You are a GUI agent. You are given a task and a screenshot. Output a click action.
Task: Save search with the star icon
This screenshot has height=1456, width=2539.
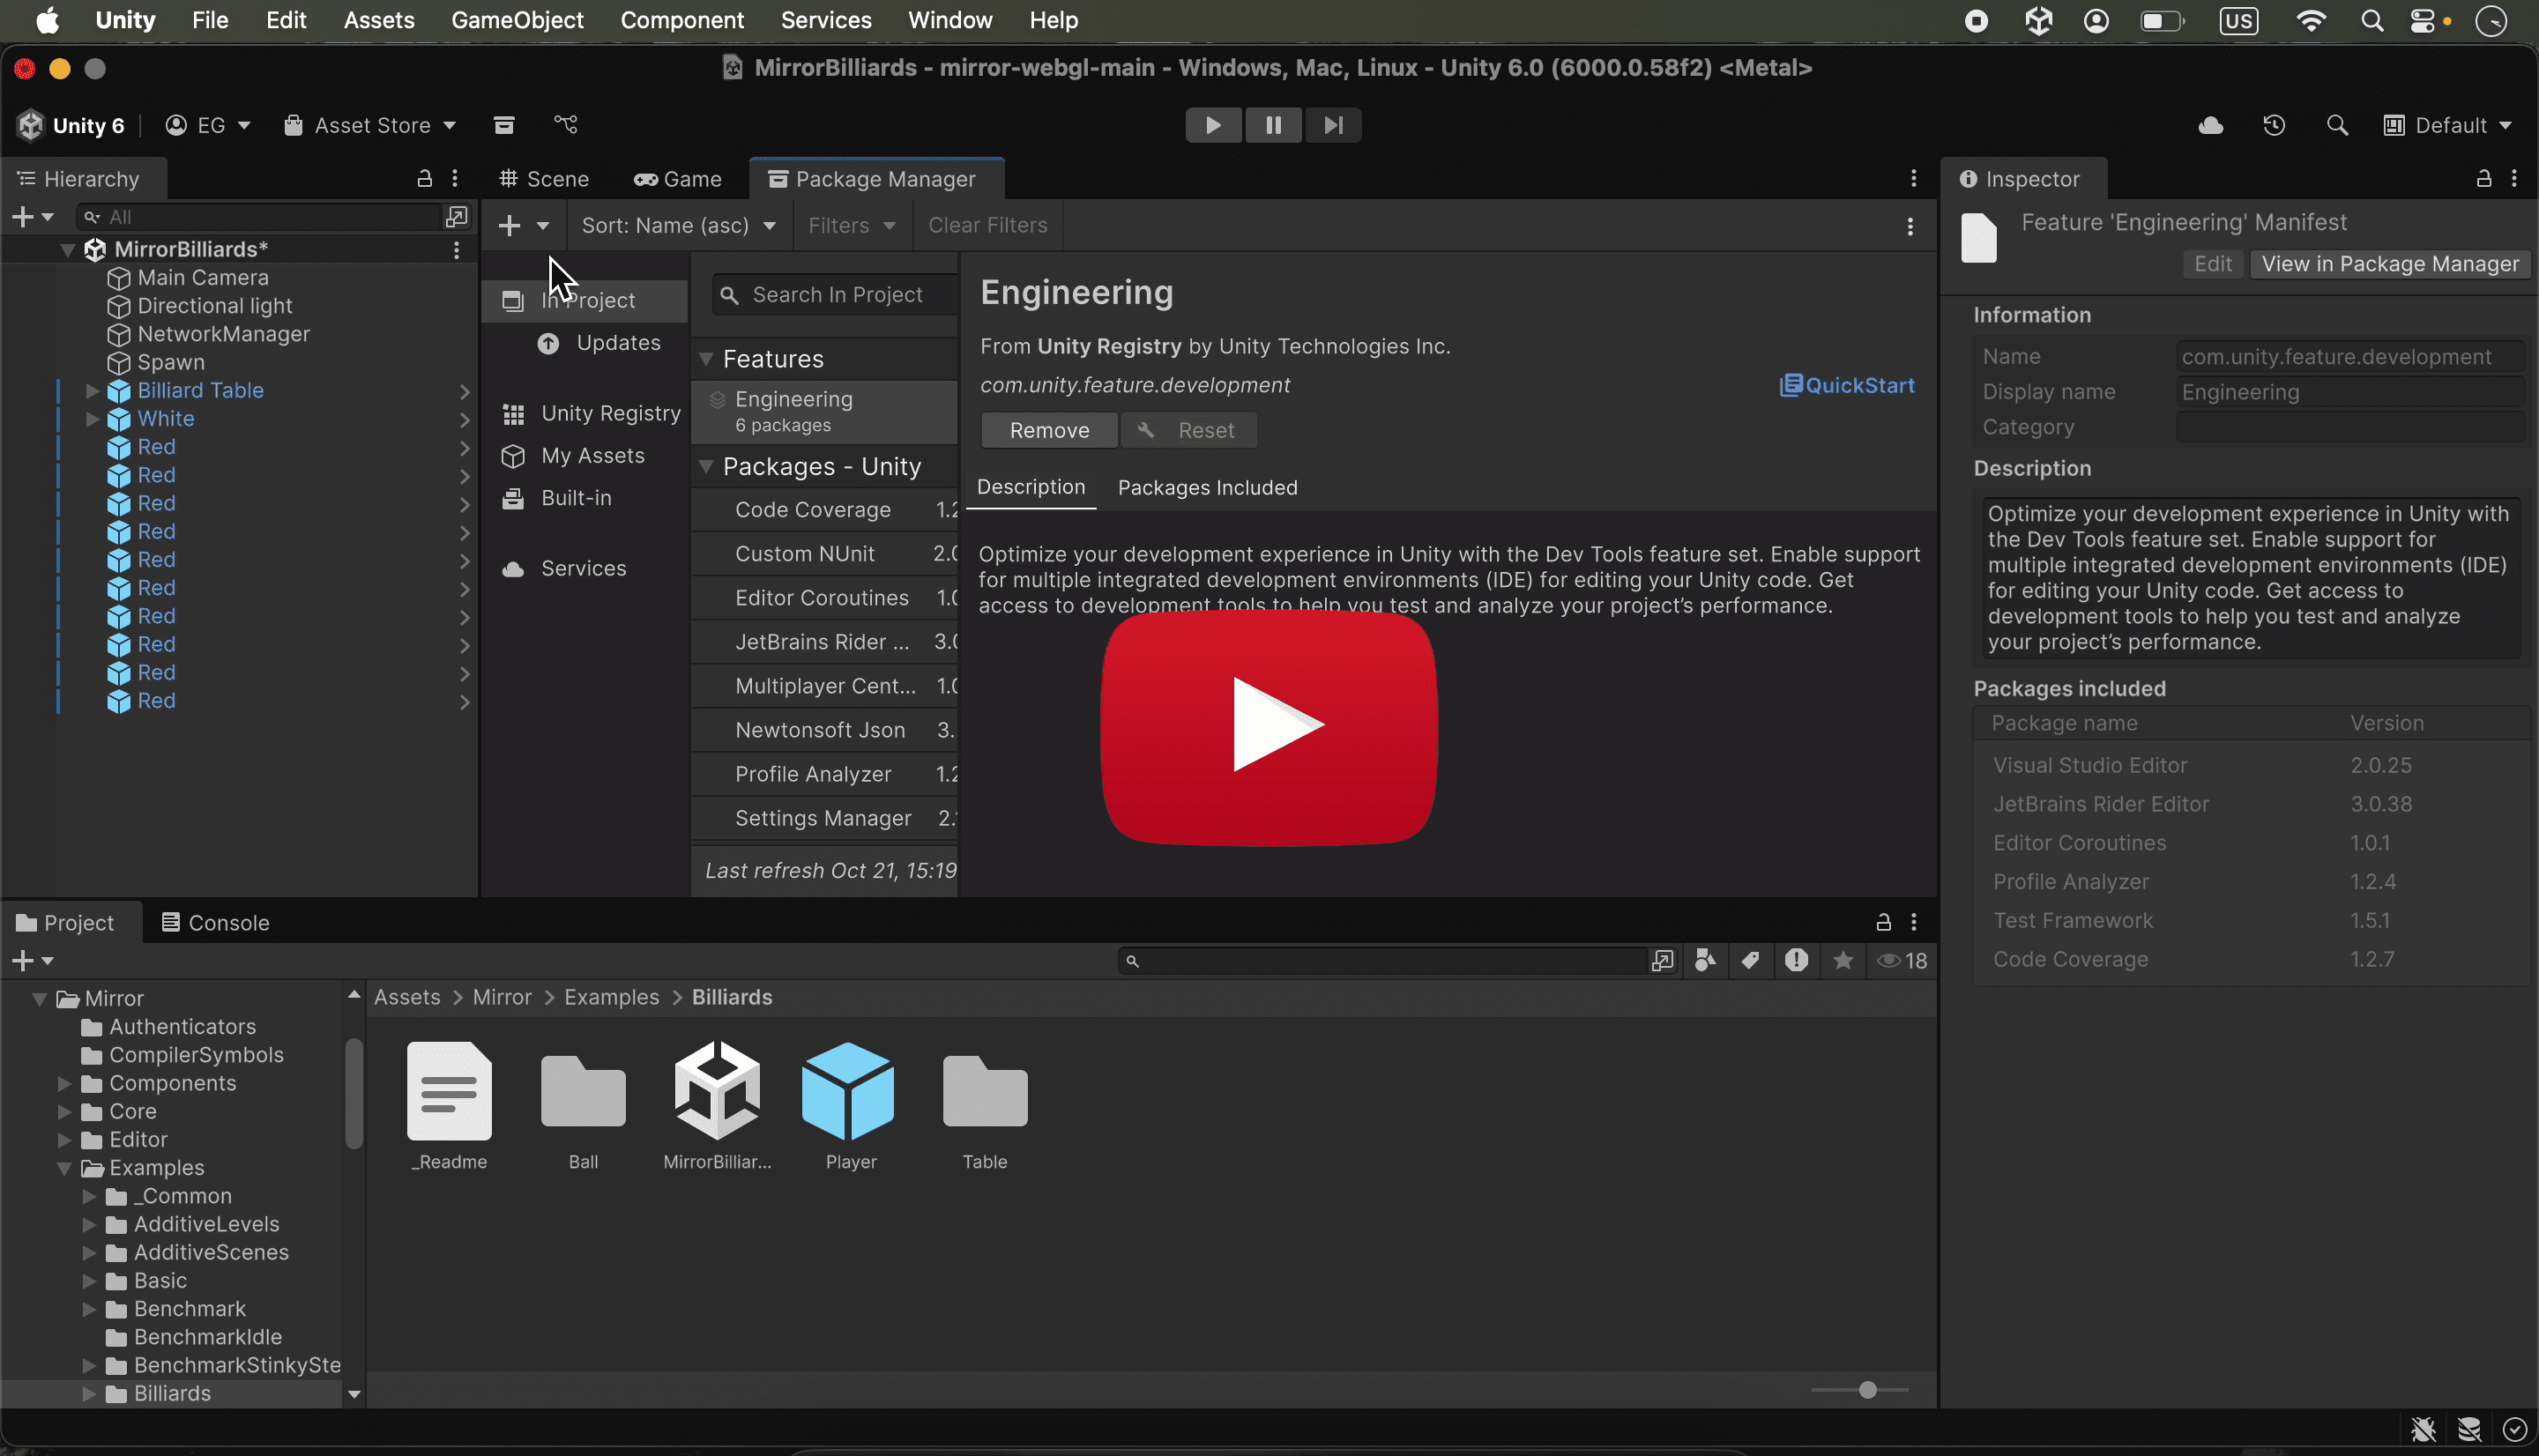(1843, 960)
